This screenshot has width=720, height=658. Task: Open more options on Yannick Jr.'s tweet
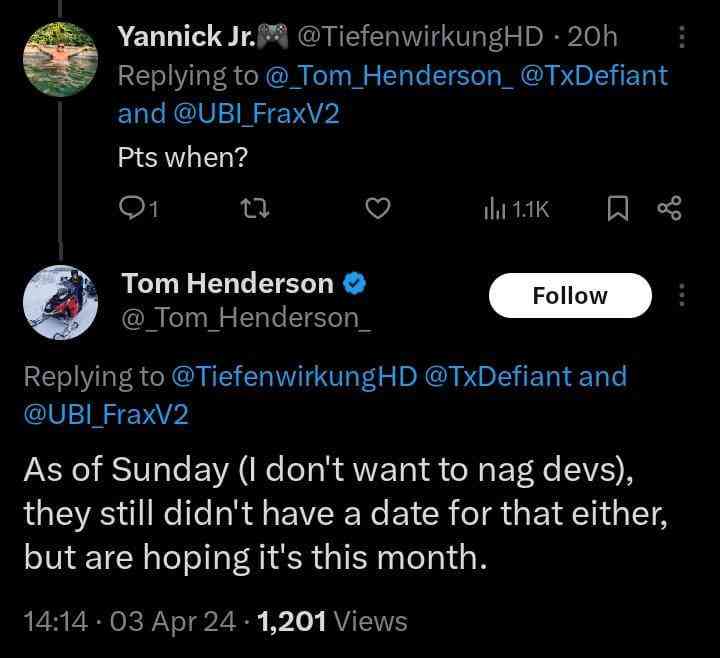pyautogui.click(x=682, y=38)
